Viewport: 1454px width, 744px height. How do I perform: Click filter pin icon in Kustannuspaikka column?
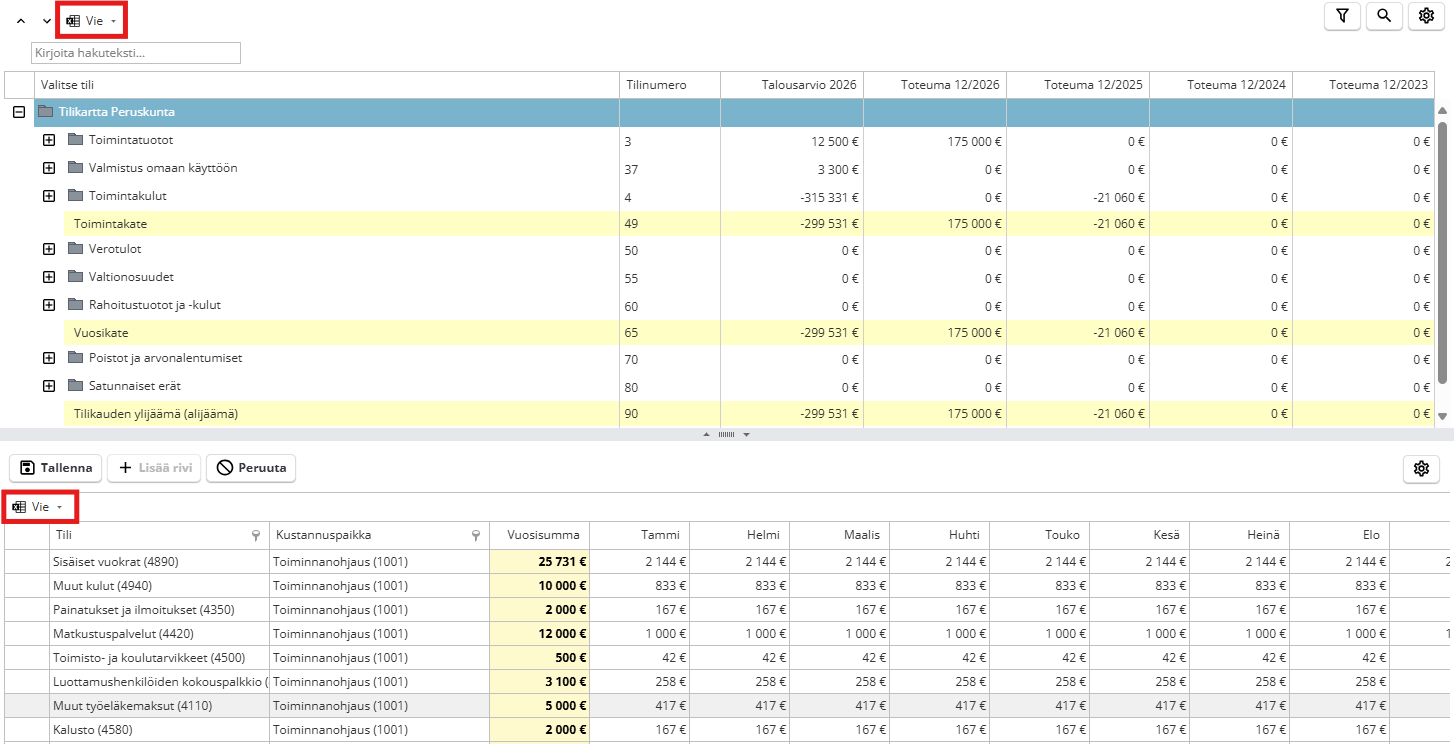476,536
